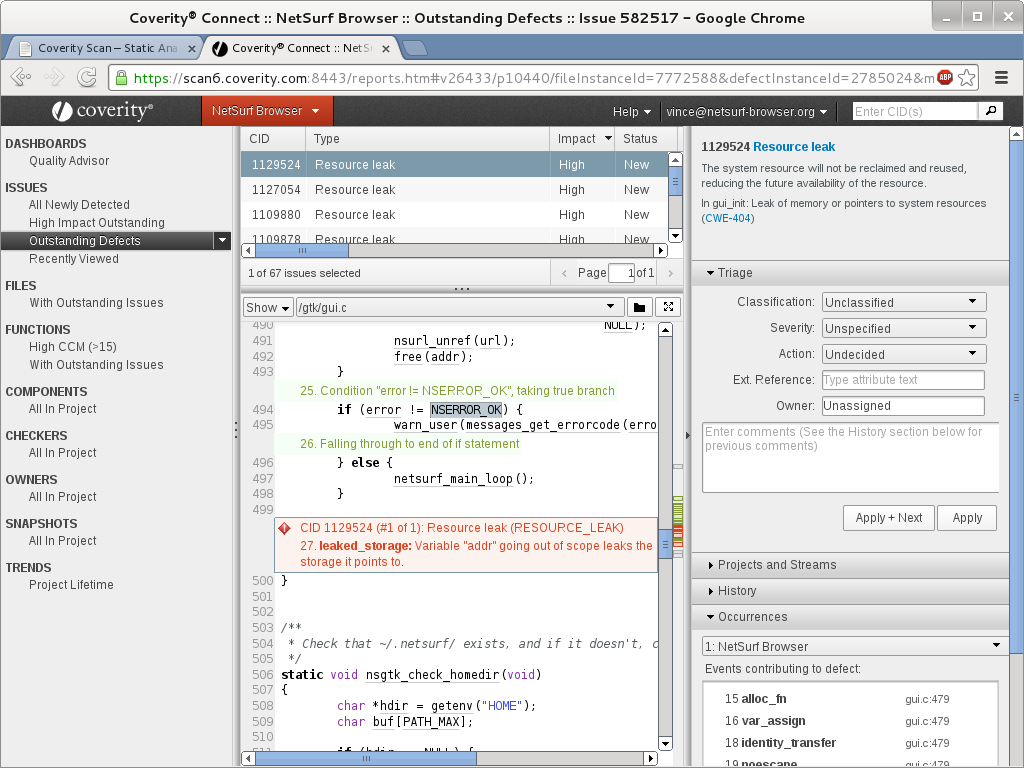
Task: Click in the Enter CID(s) search field
Action: point(915,111)
